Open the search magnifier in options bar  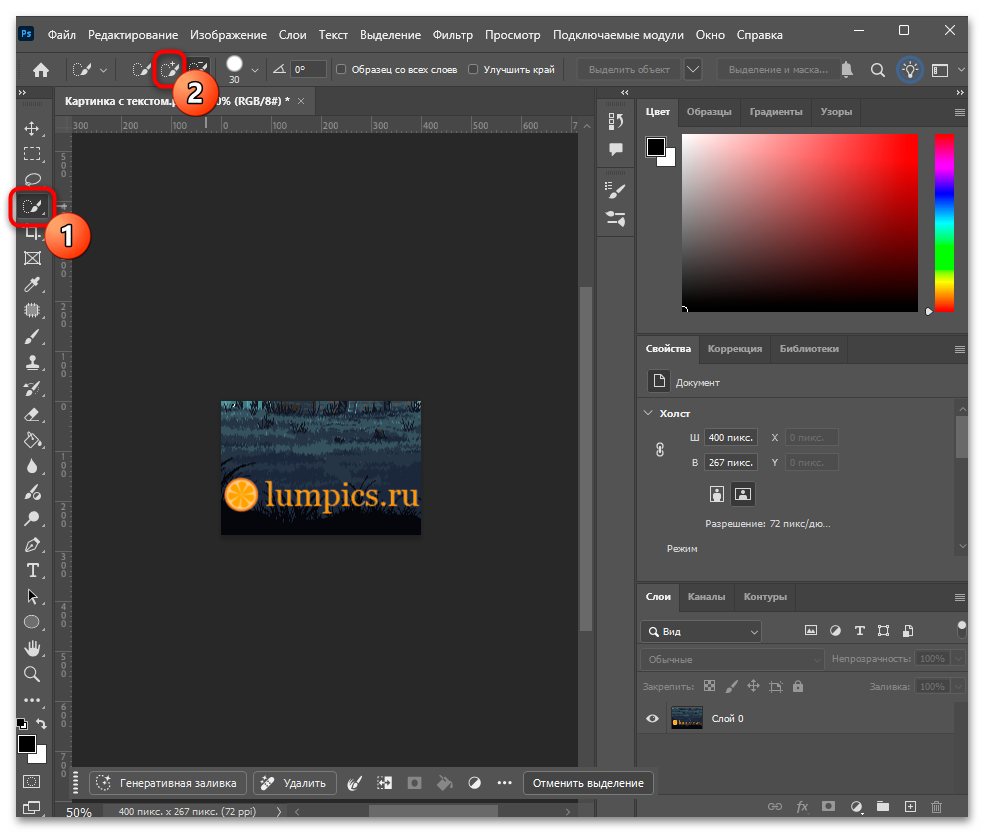point(878,70)
